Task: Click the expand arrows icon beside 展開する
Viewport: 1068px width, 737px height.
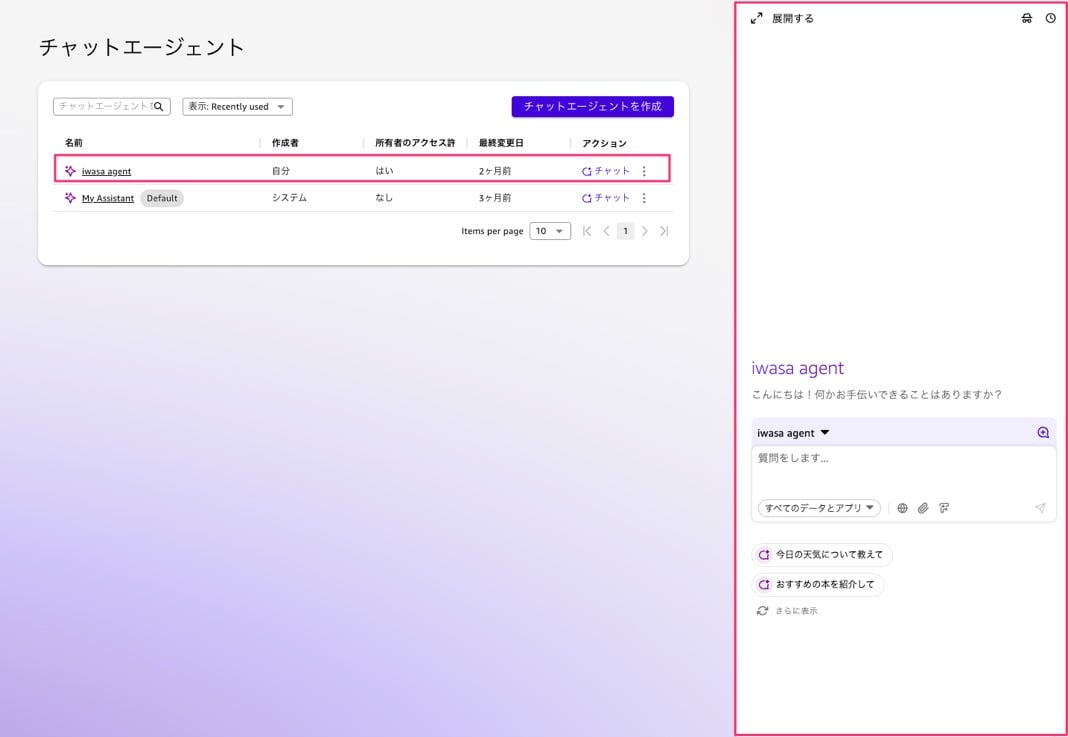Action: pos(757,18)
